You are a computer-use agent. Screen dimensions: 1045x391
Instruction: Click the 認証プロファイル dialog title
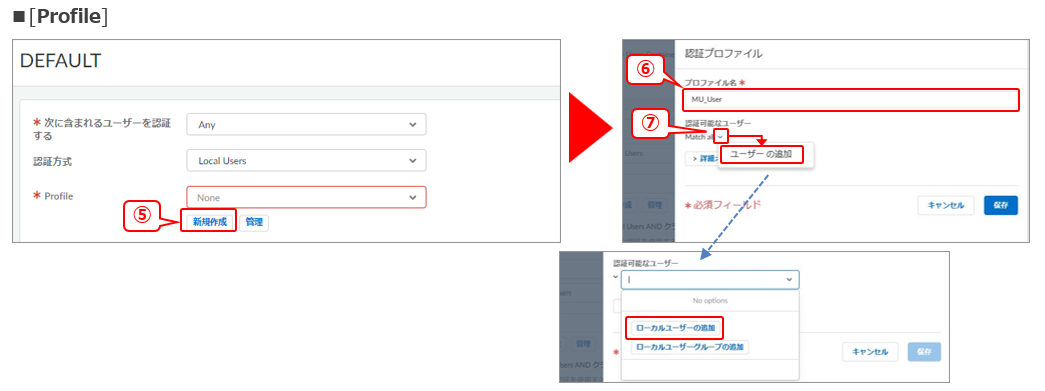[x=723, y=54]
